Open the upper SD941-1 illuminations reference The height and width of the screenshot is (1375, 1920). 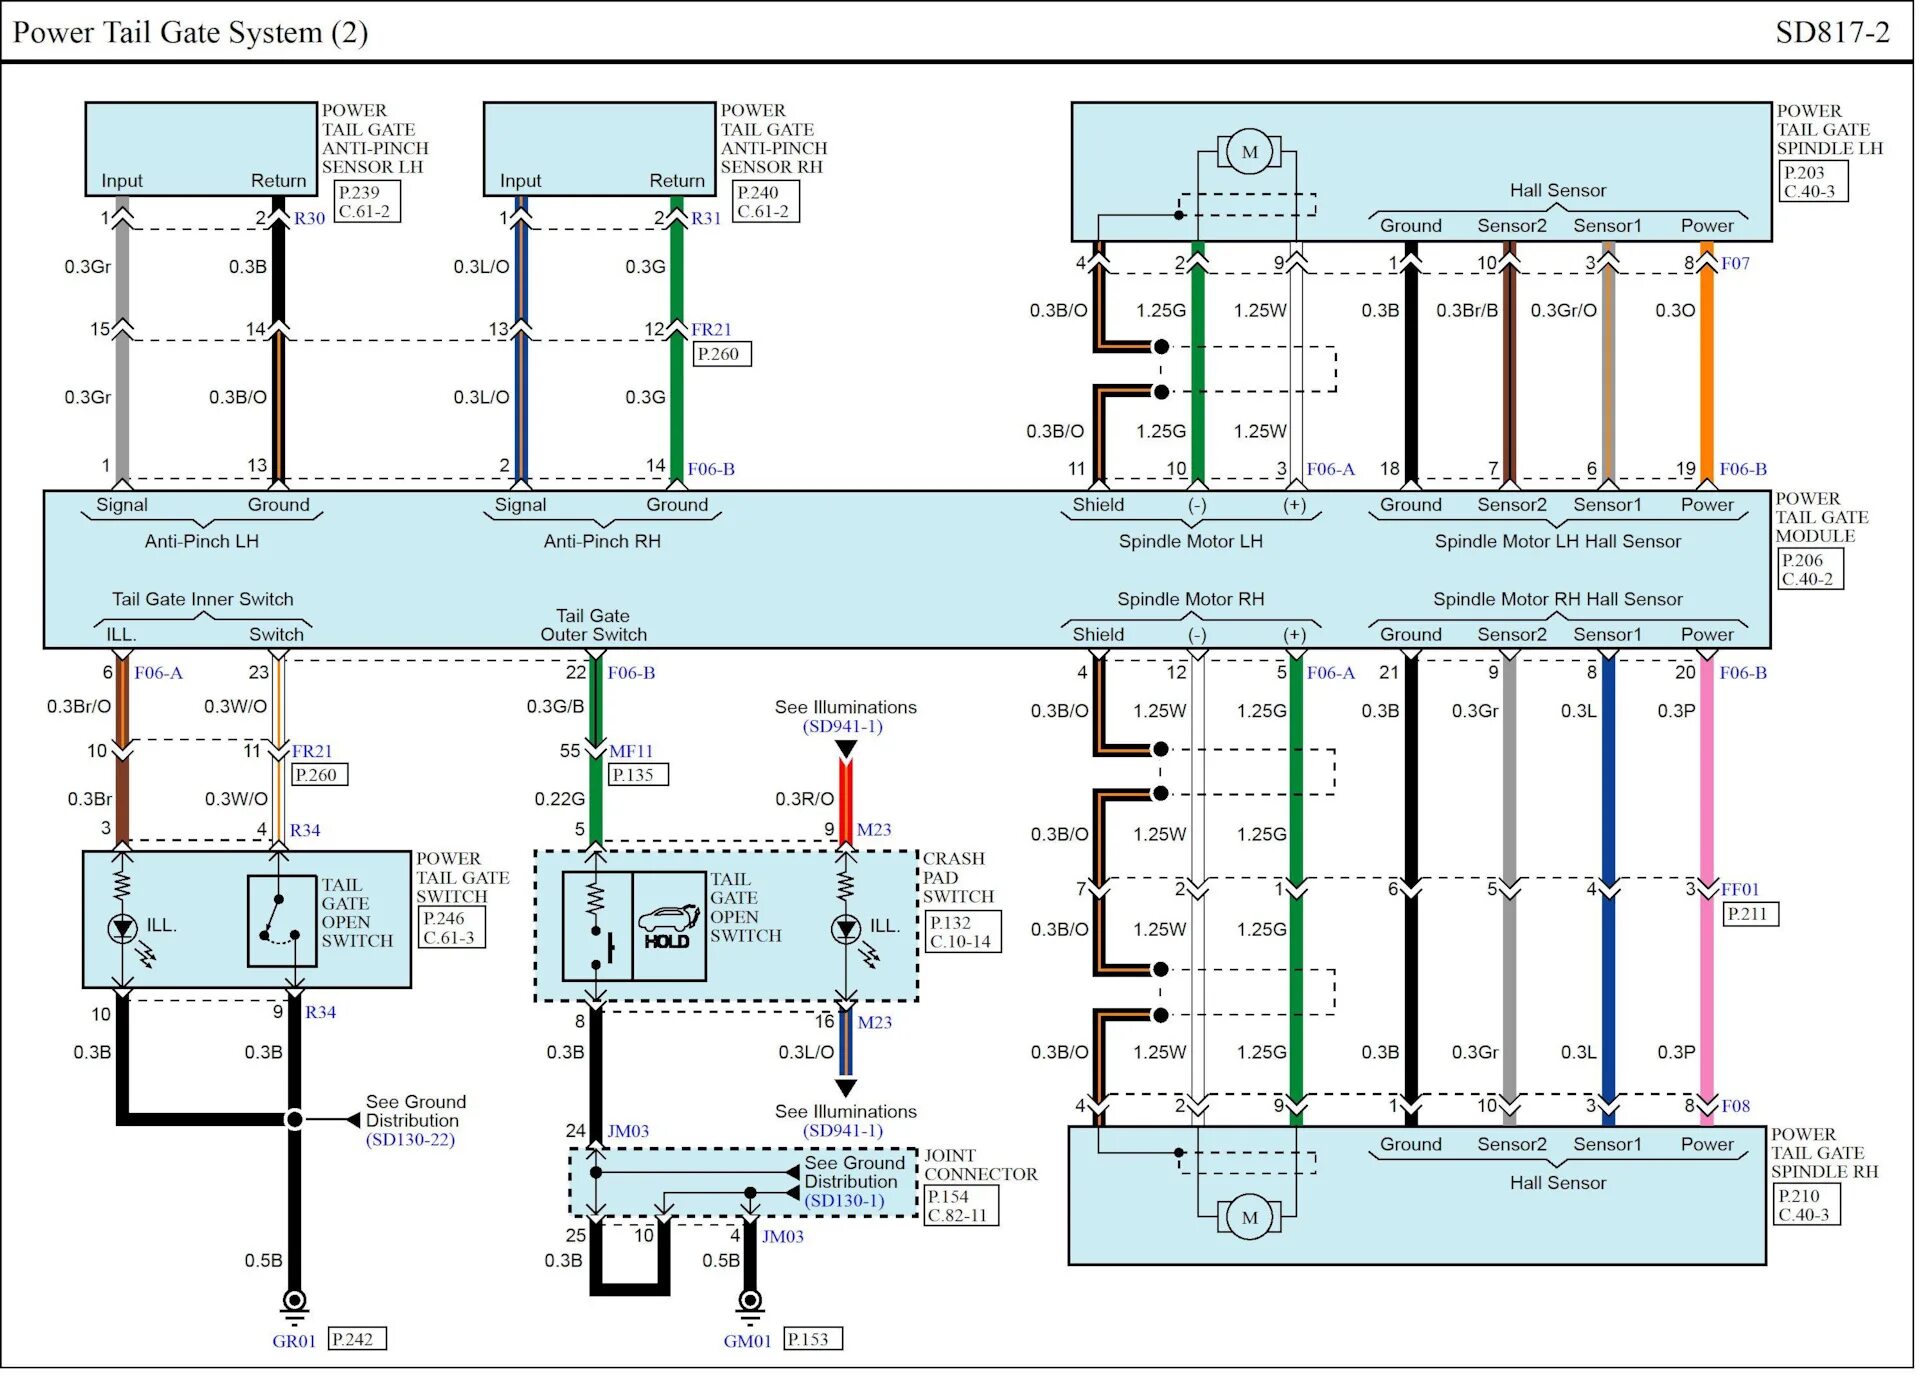[843, 726]
